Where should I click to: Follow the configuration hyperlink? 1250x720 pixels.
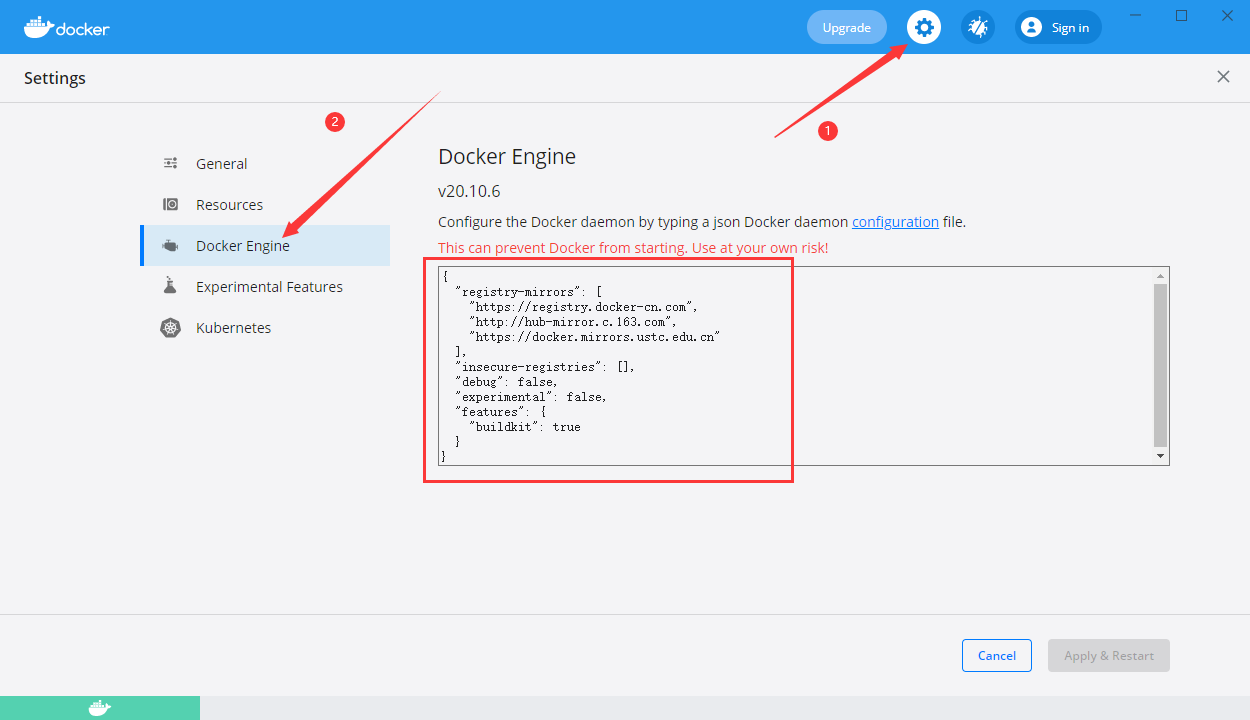(895, 222)
